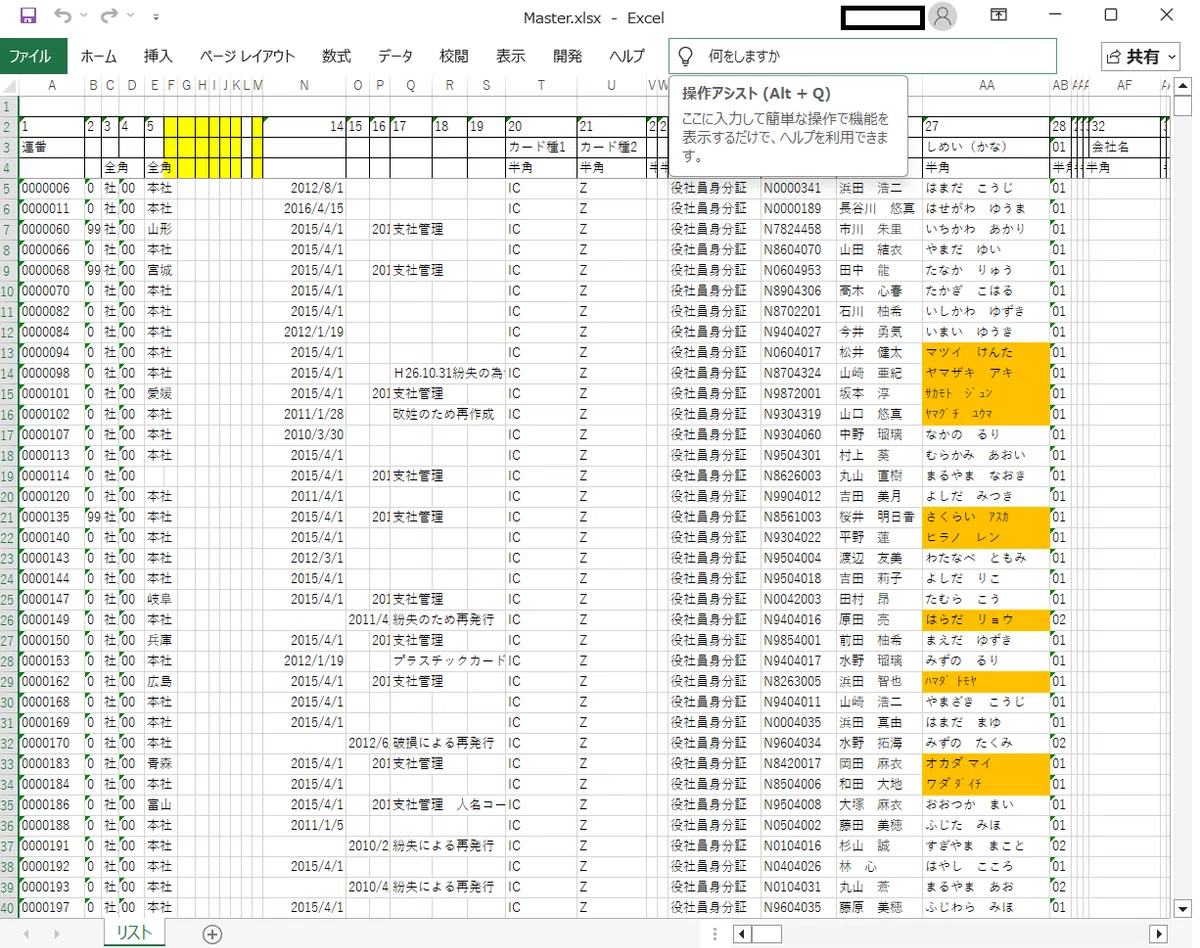Click the Excel window Maximize button
The width and height of the screenshot is (1200, 948).
1111,15
